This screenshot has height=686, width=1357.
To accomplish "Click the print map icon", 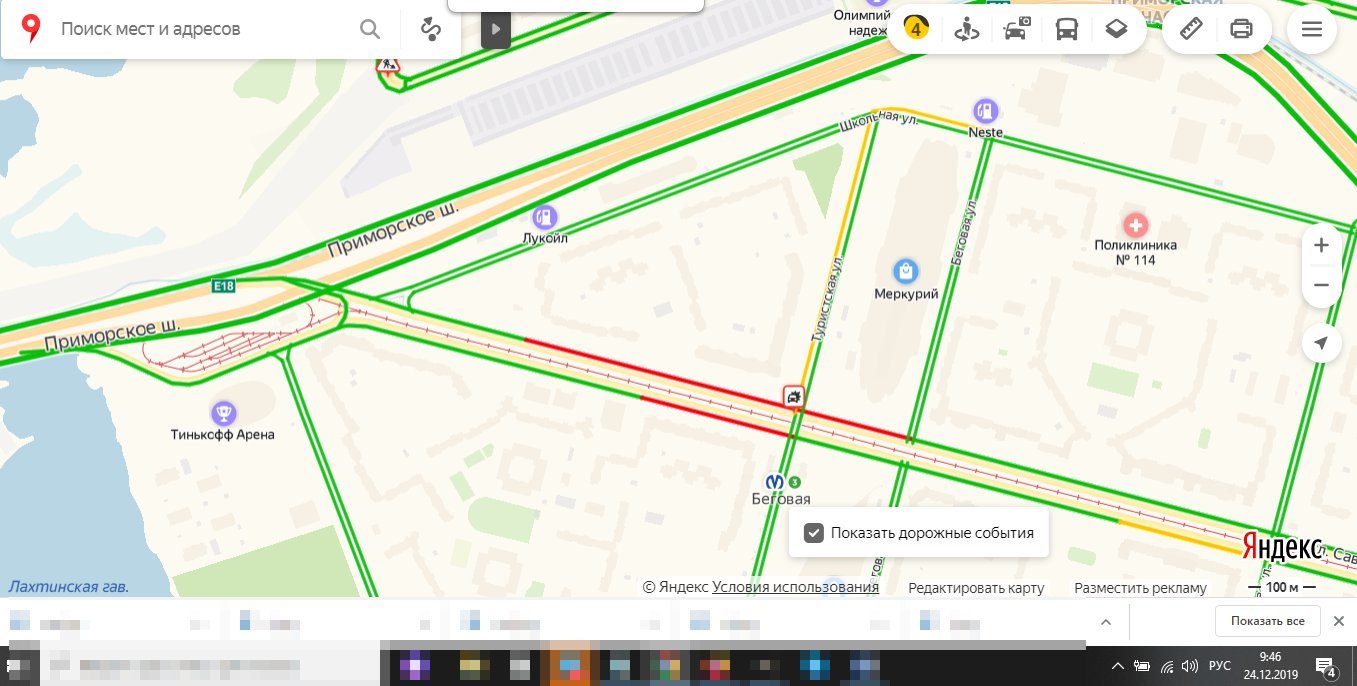I will pos(1241,29).
